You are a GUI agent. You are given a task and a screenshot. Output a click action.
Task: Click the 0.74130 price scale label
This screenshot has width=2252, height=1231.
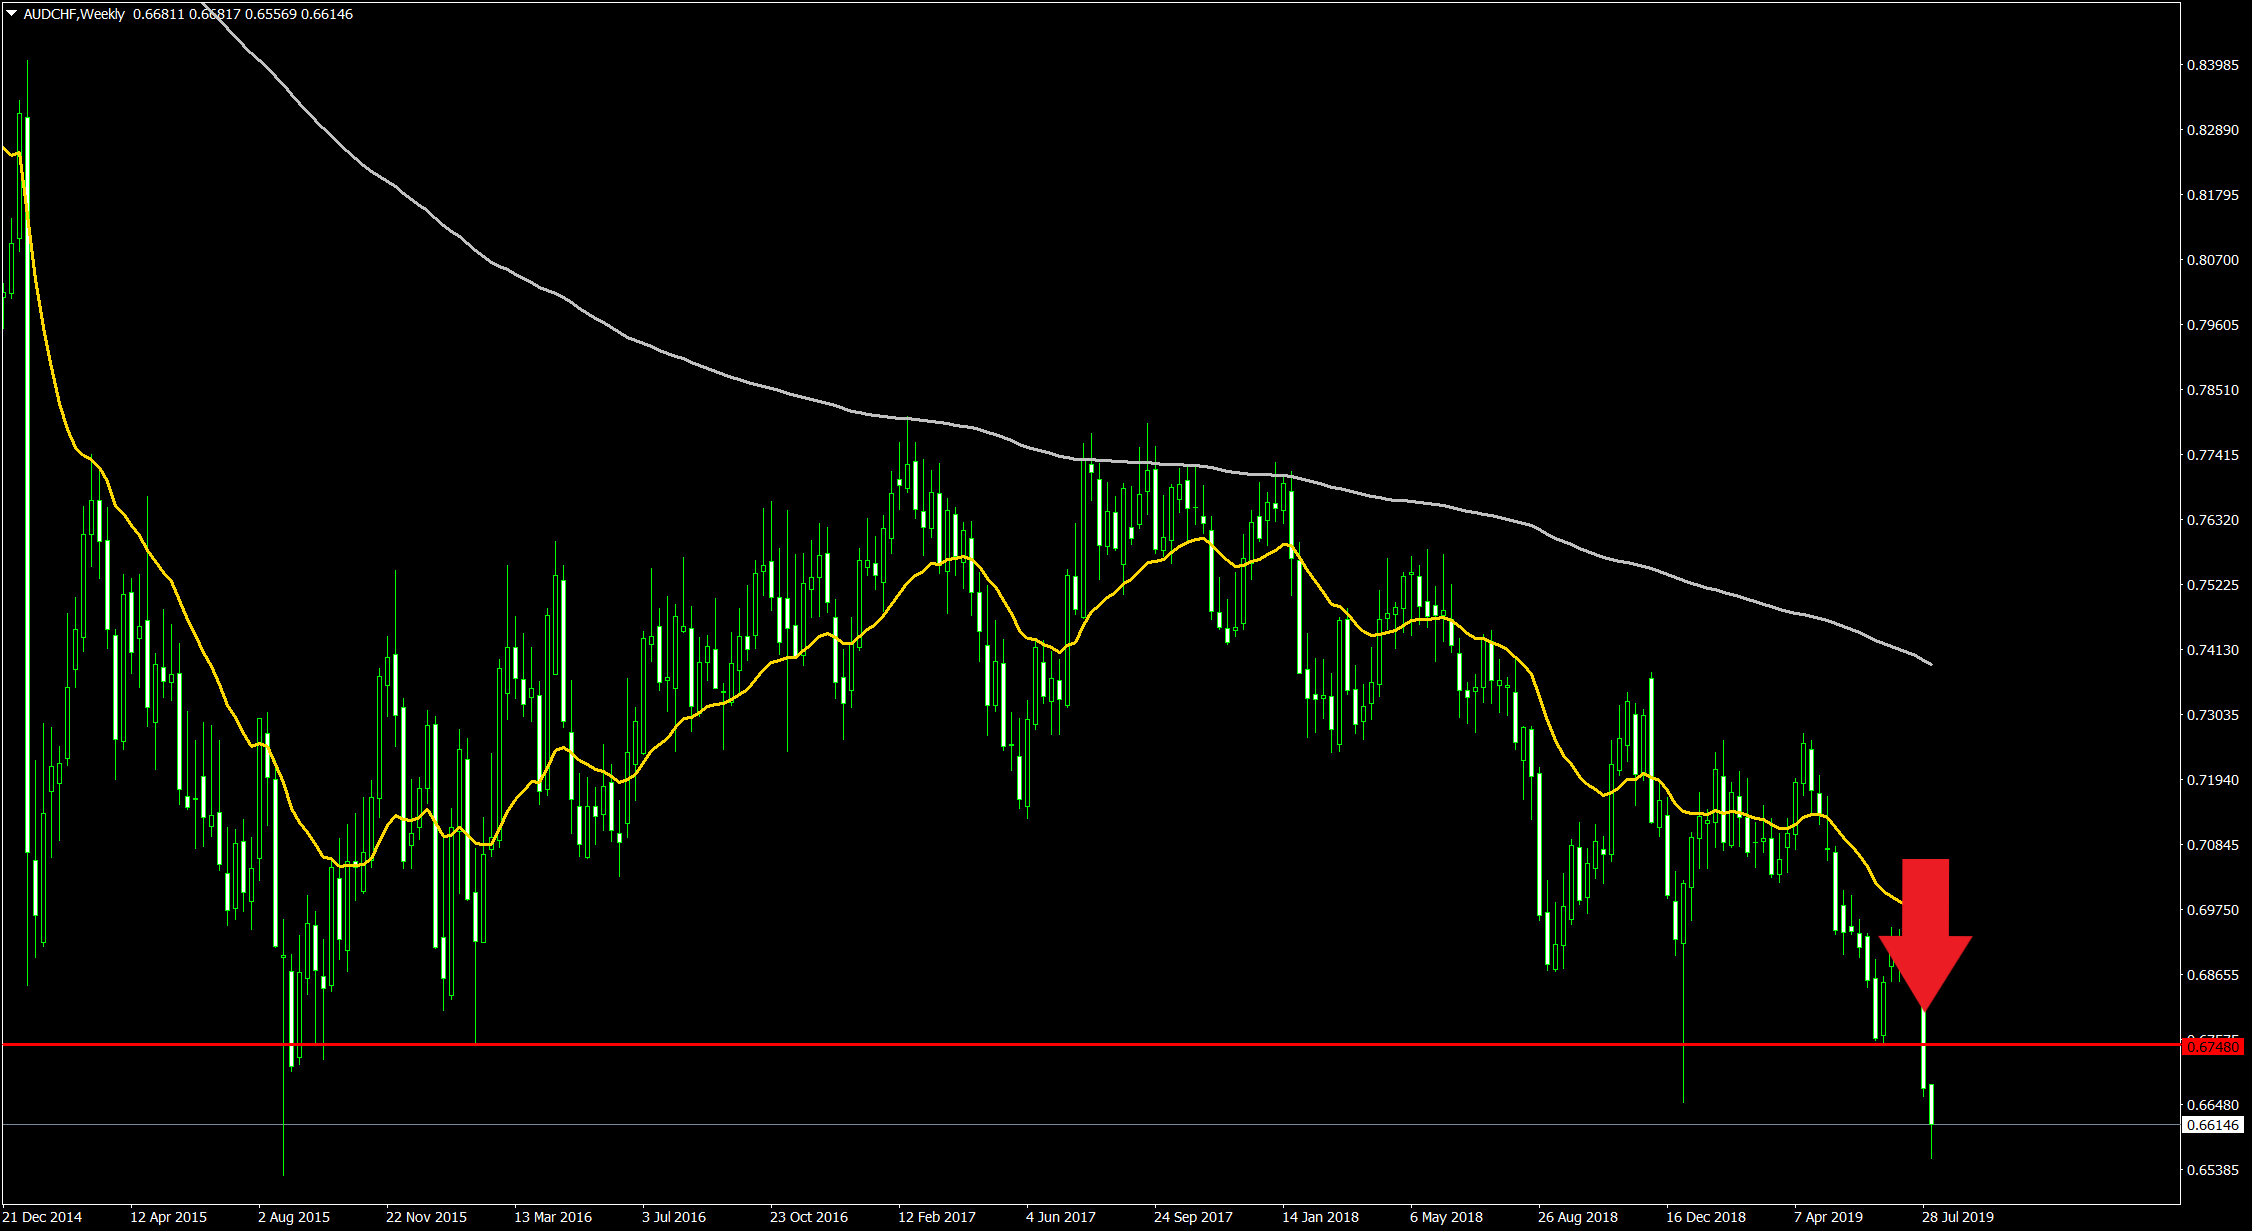pyautogui.click(x=2212, y=650)
